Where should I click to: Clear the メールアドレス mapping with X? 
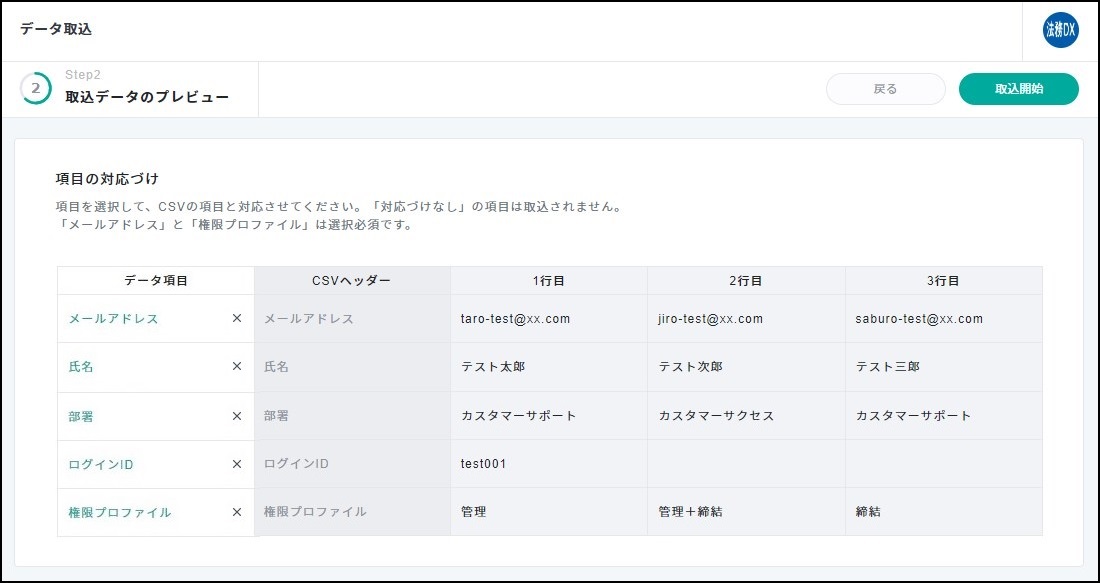(x=237, y=319)
